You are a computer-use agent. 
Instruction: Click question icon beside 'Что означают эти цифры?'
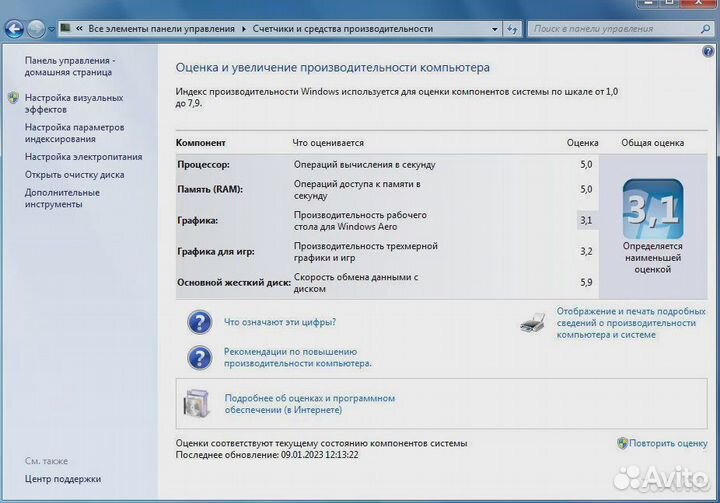point(200,322)
